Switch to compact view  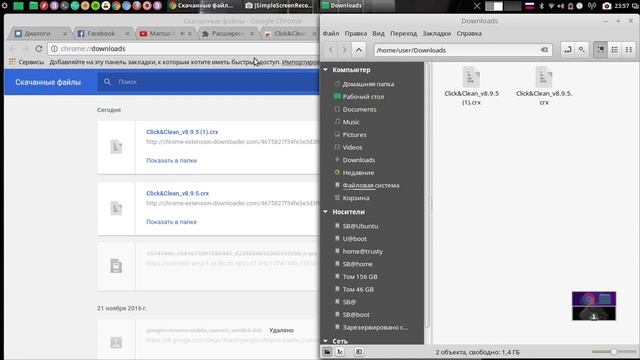(629, 49)
